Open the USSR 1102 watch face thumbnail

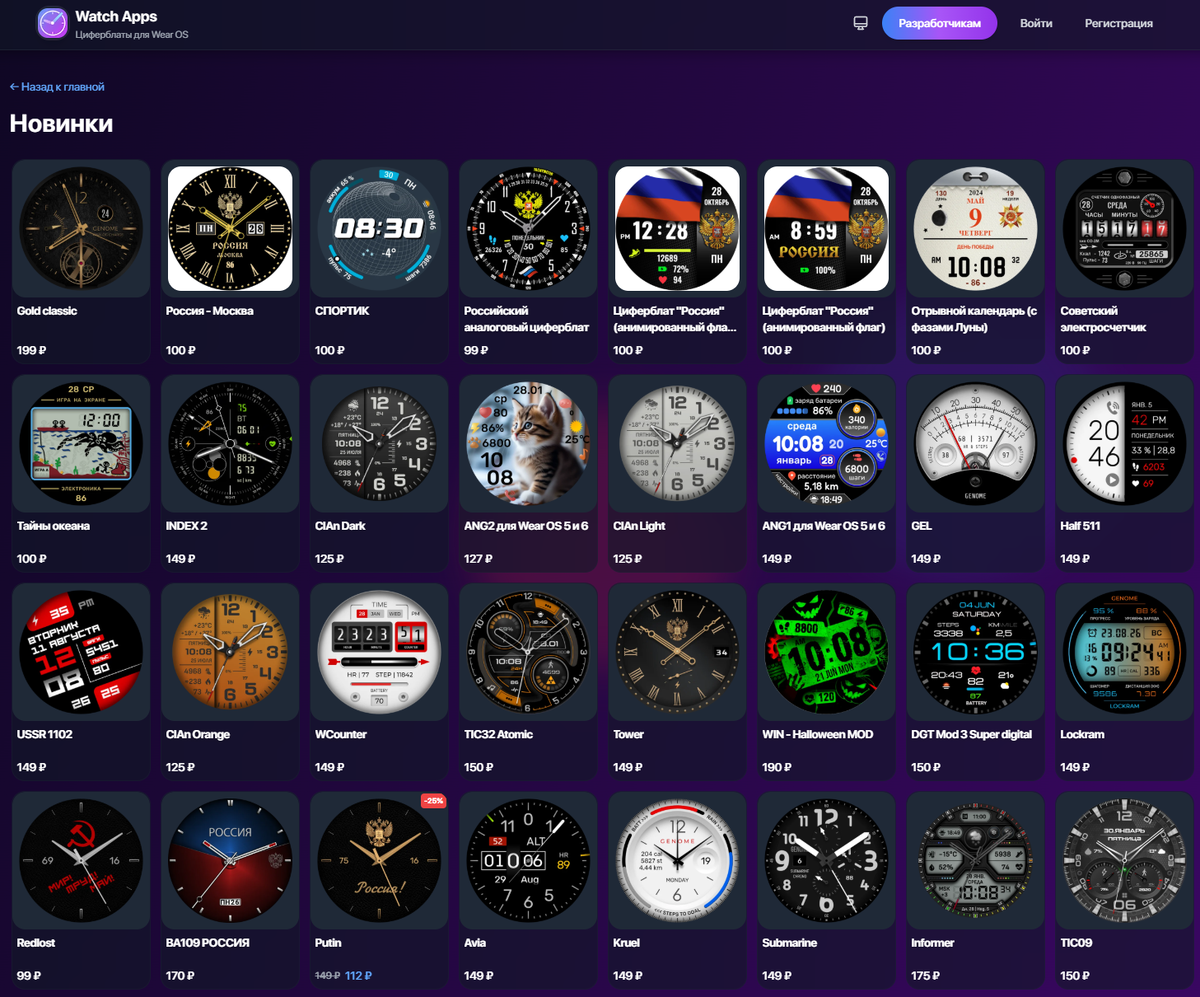point(81,652)
